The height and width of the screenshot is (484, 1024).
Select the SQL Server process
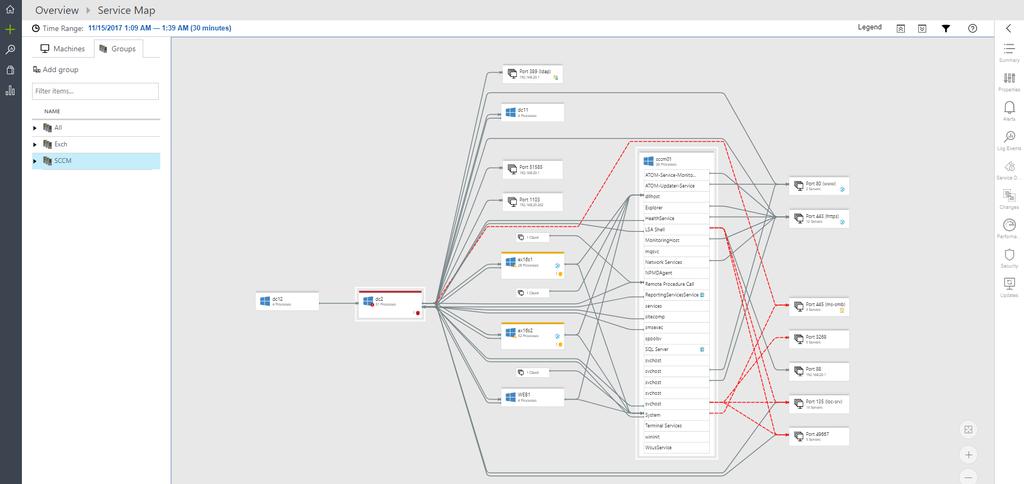(x=677, y=349)
